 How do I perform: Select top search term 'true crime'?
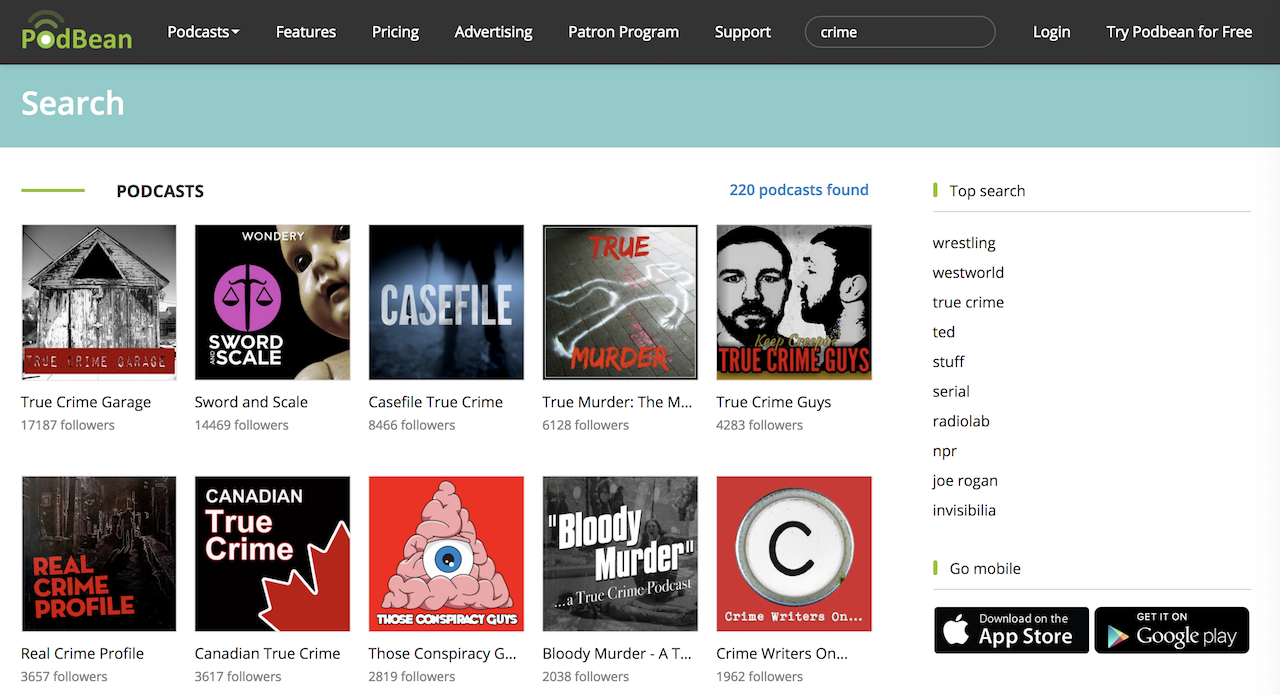(968, 302)
